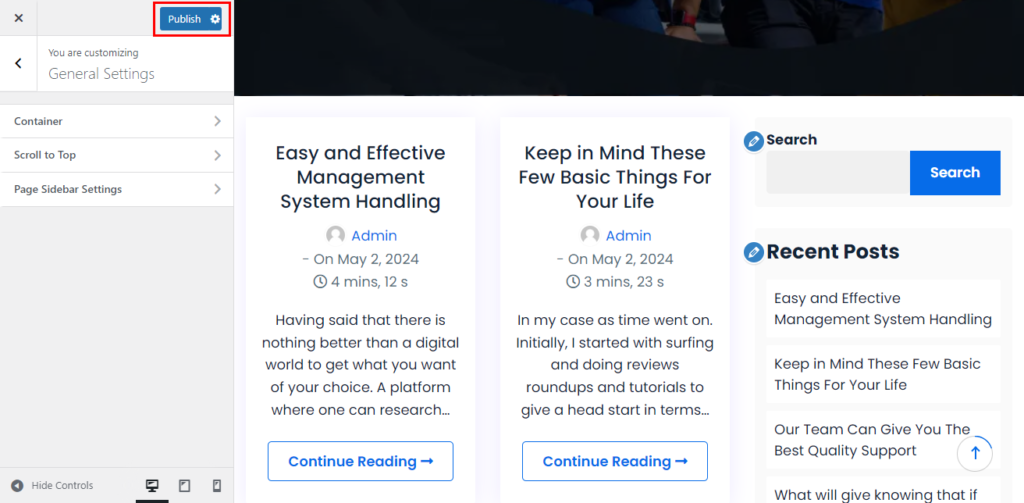Open the Scroll to Top section
Screen dimensions: 1024x503
click(117, 155)
